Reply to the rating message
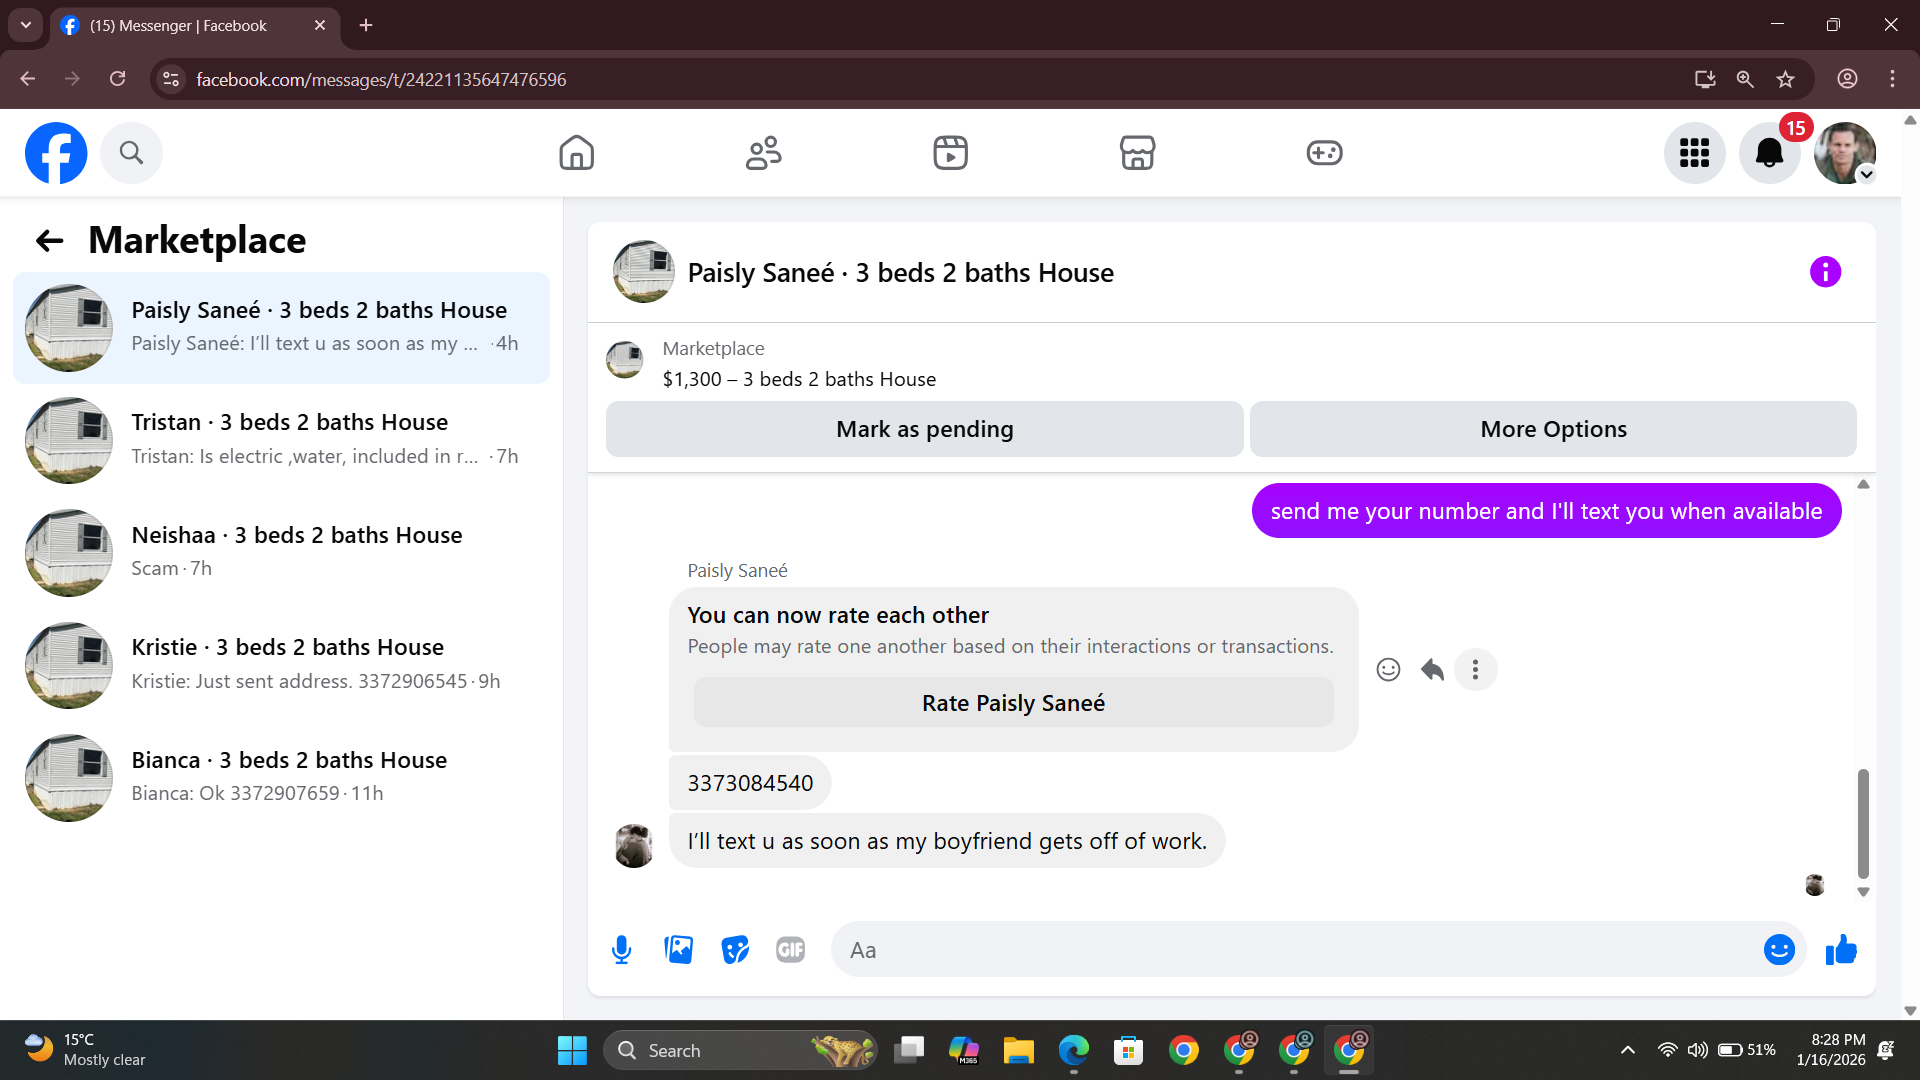Screen dimensions: 1920x1080 (1432, 670)
